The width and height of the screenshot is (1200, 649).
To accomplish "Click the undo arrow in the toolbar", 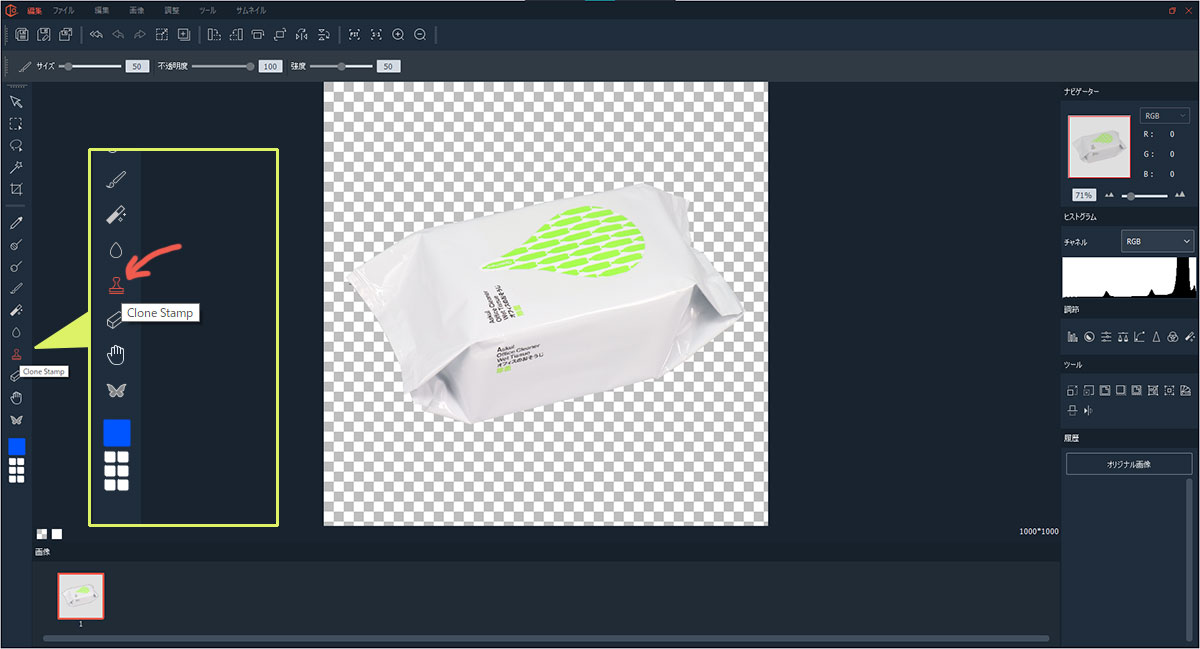I will click(119, 35).
